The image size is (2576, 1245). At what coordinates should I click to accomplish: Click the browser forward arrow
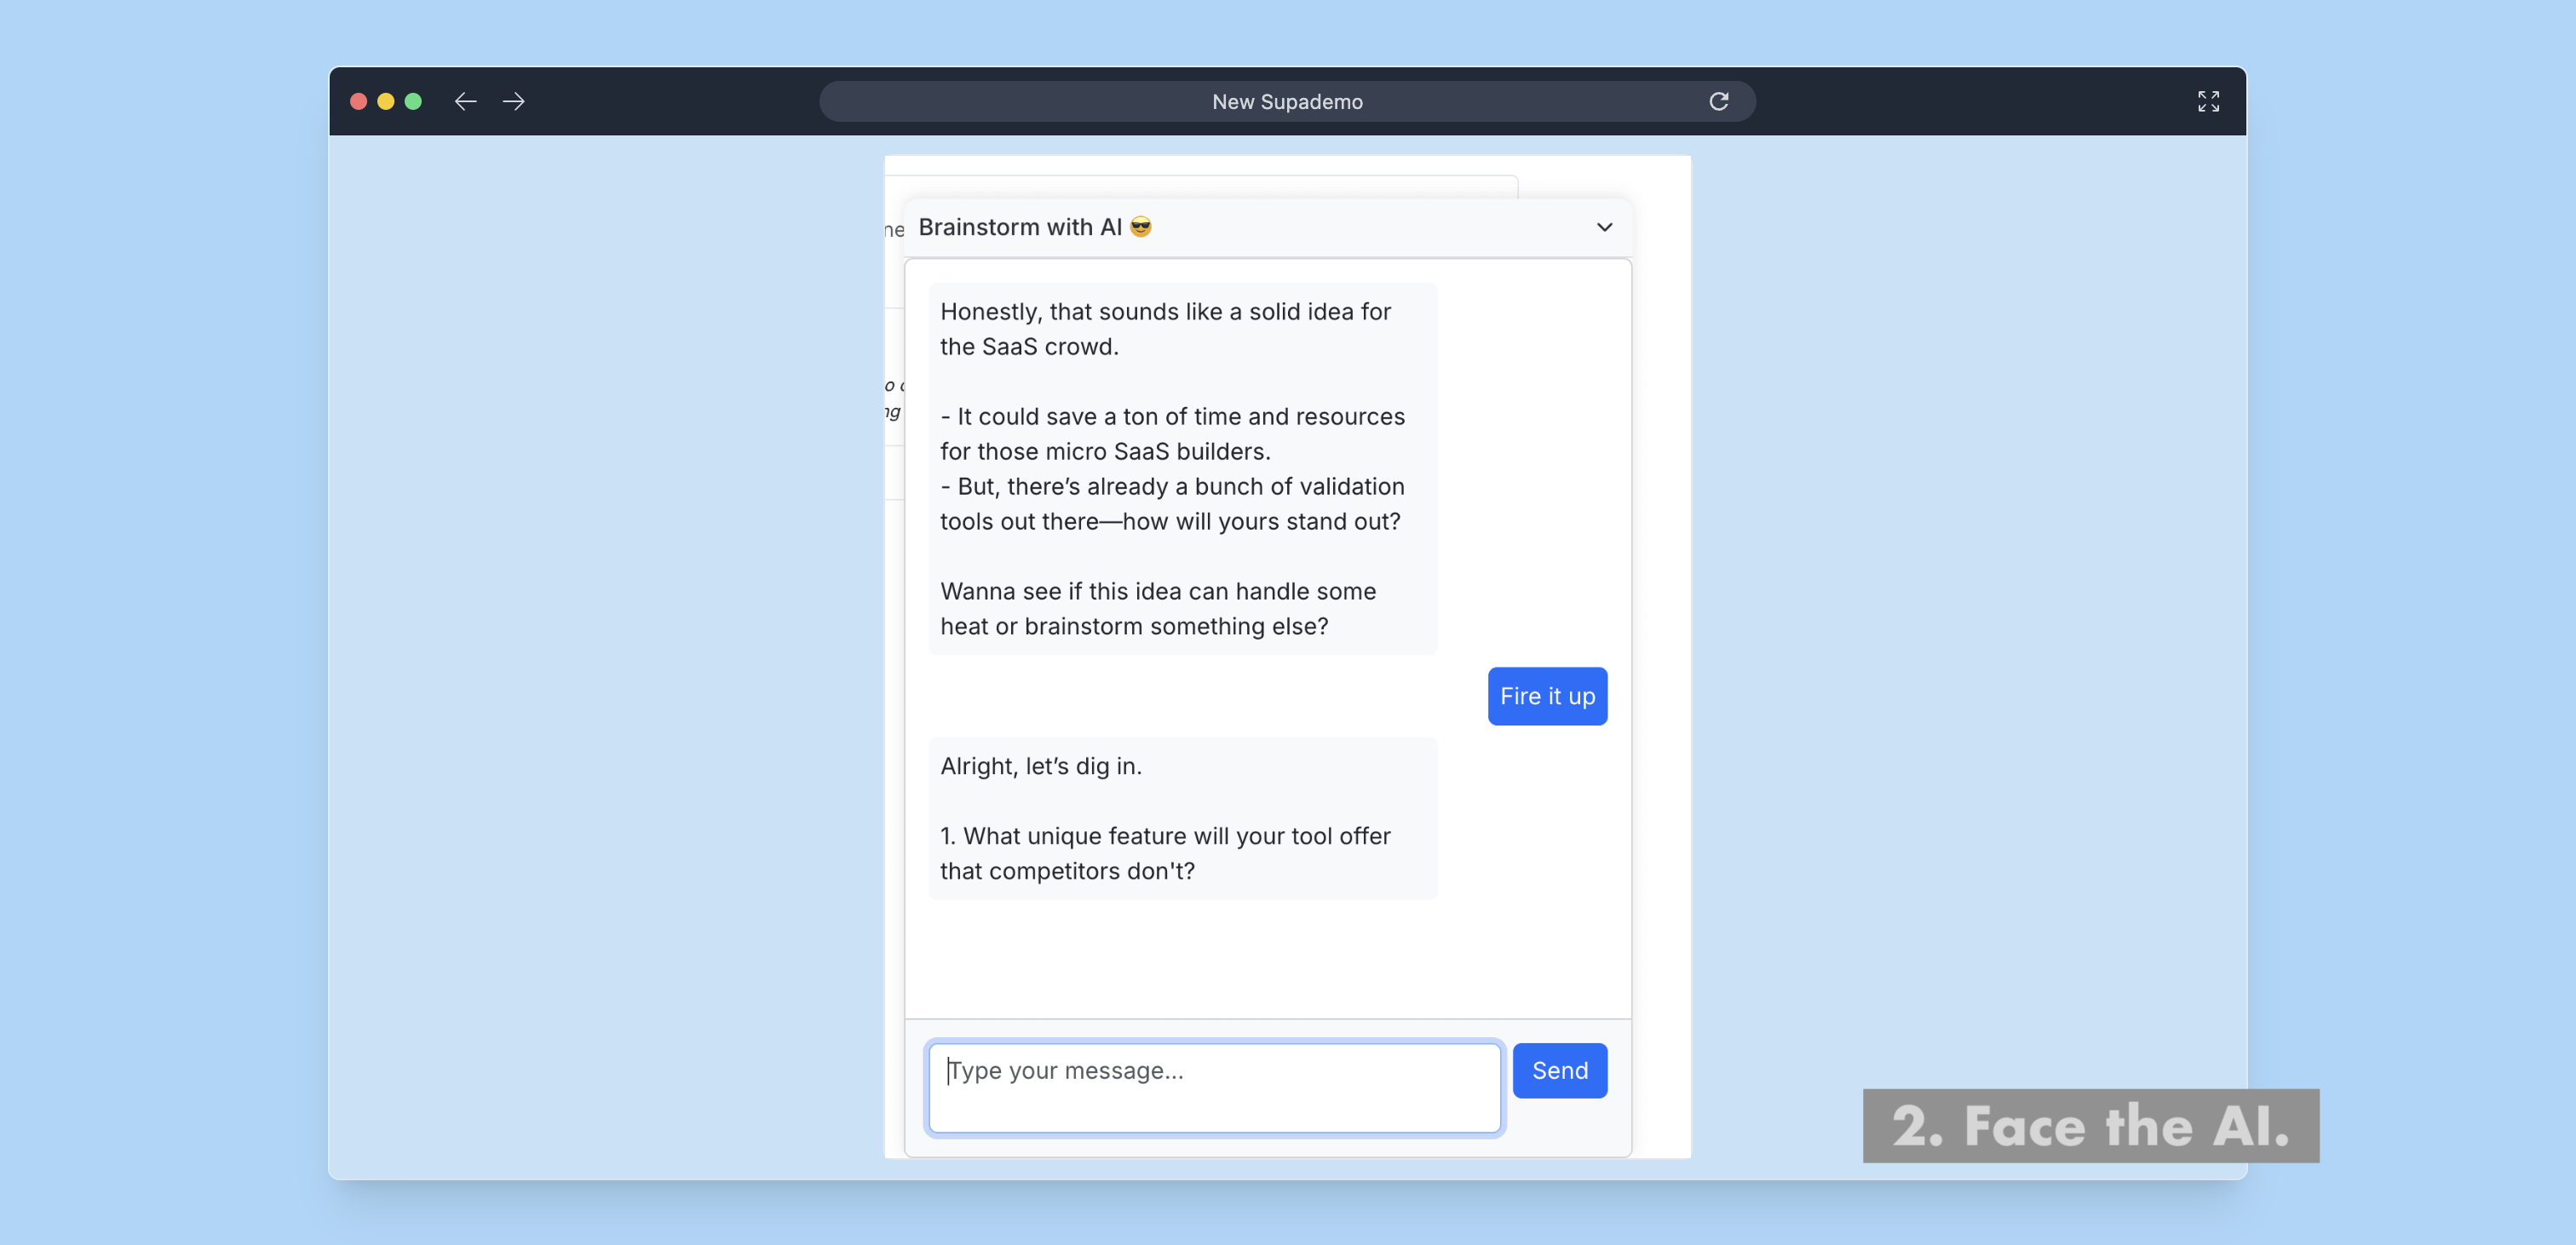pyautogui.click(x=514, y=101)
